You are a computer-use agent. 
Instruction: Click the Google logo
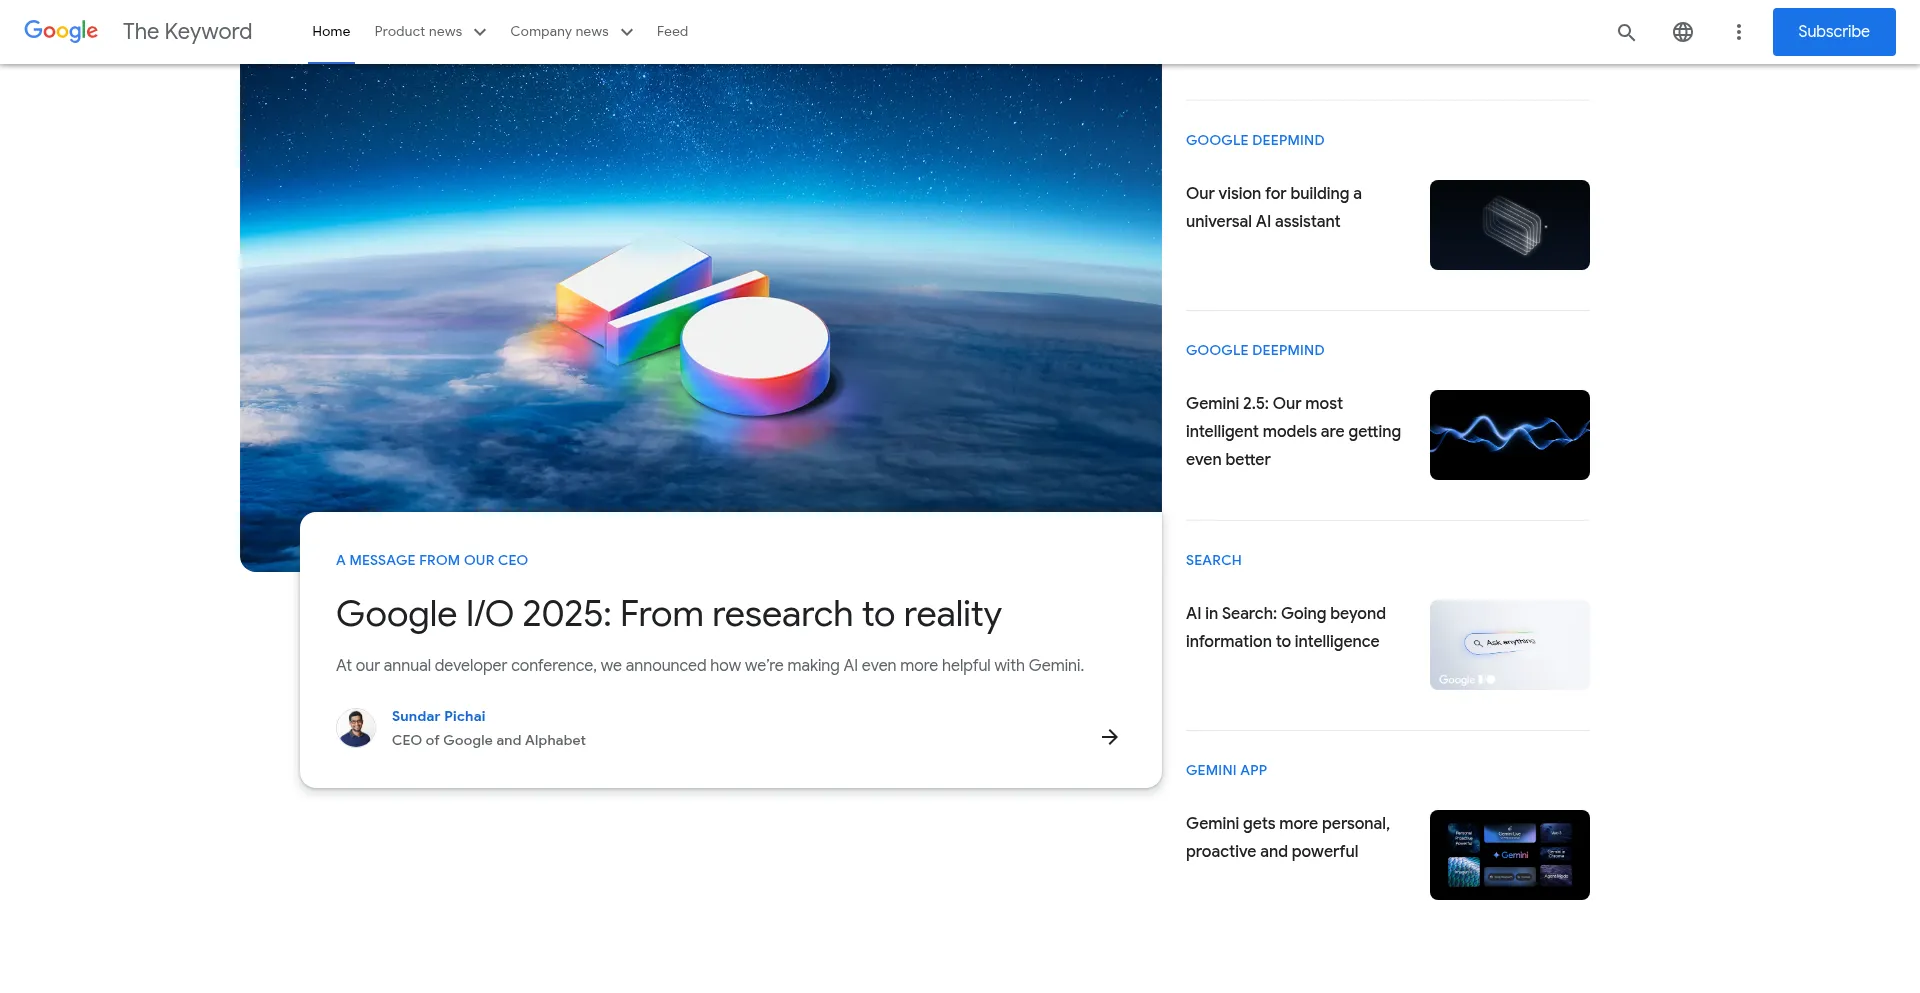click(x=61, y=31)
